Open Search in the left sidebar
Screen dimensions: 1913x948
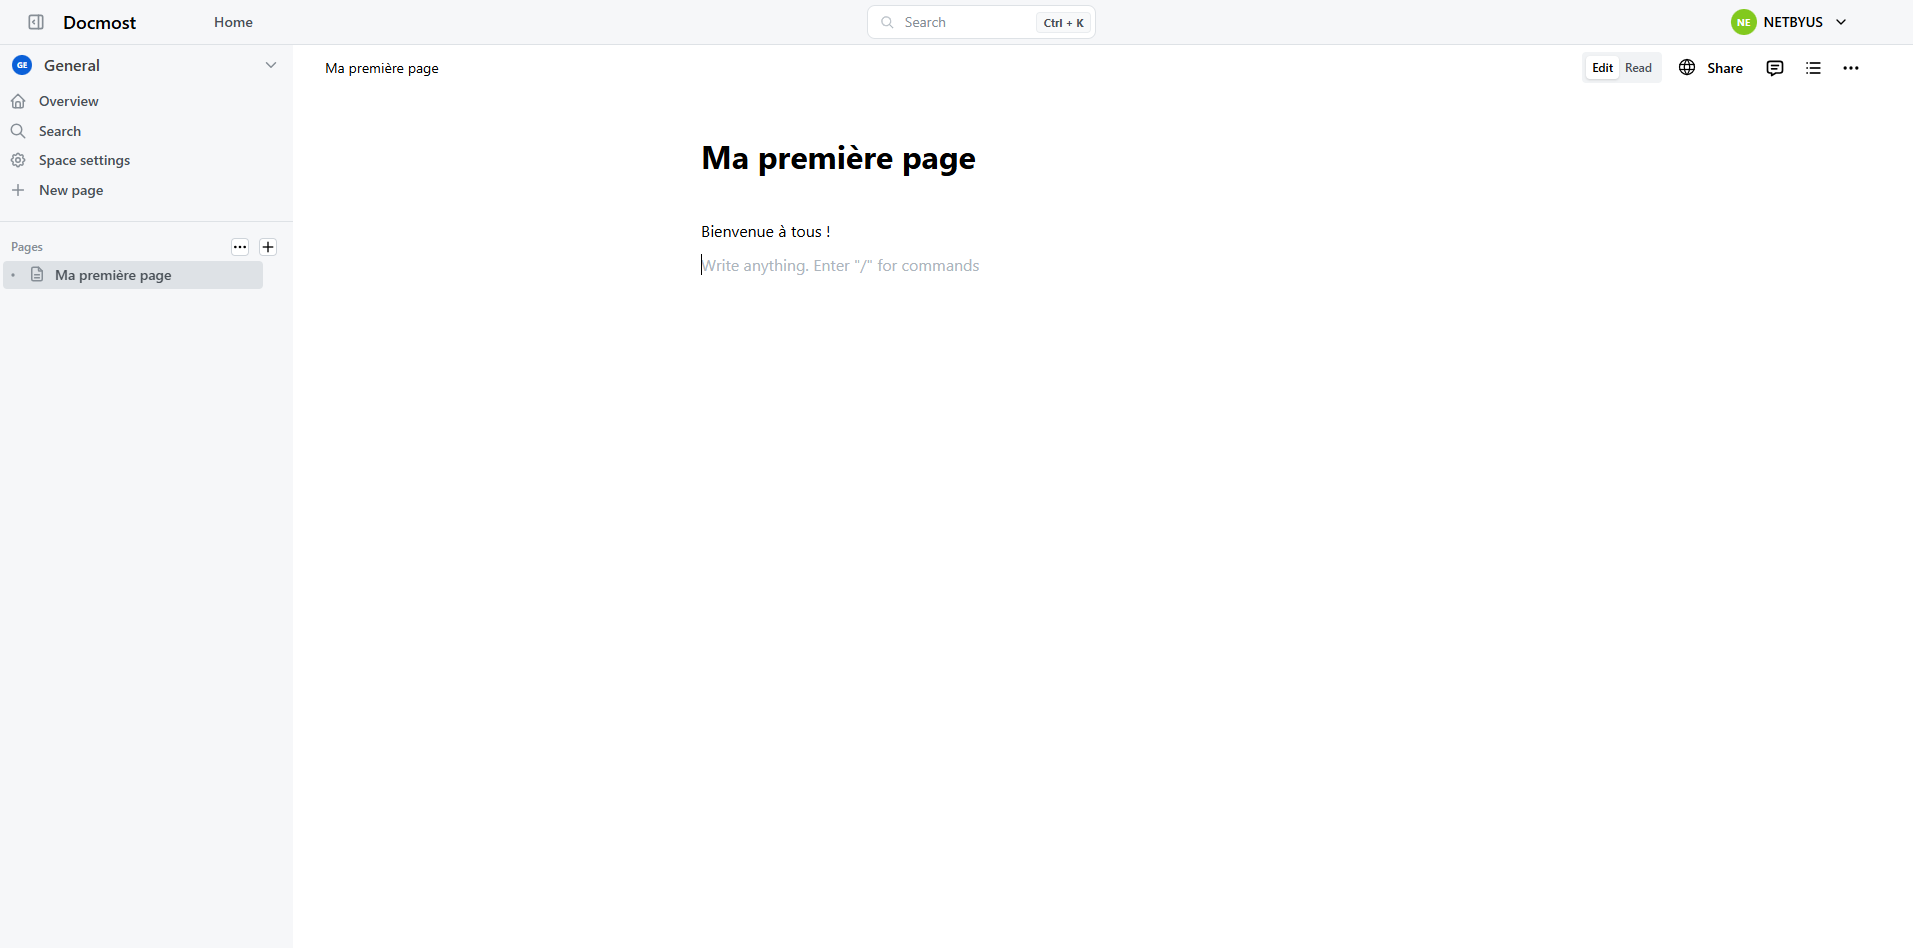(59, 131)
